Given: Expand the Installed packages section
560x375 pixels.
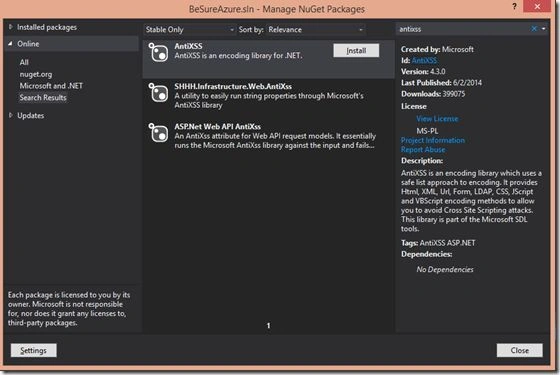Looking at the screenshot, I should click(x=10, y=27).
